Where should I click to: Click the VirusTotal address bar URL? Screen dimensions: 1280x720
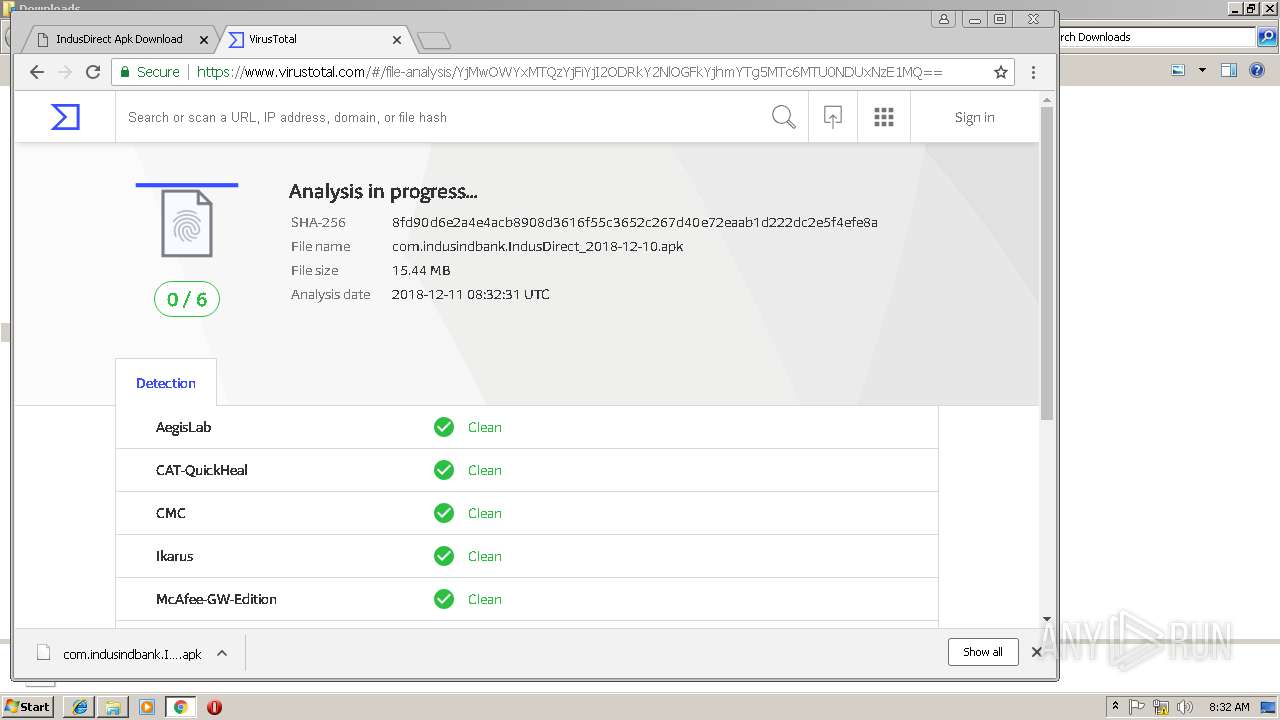click(x=569, y=72)
